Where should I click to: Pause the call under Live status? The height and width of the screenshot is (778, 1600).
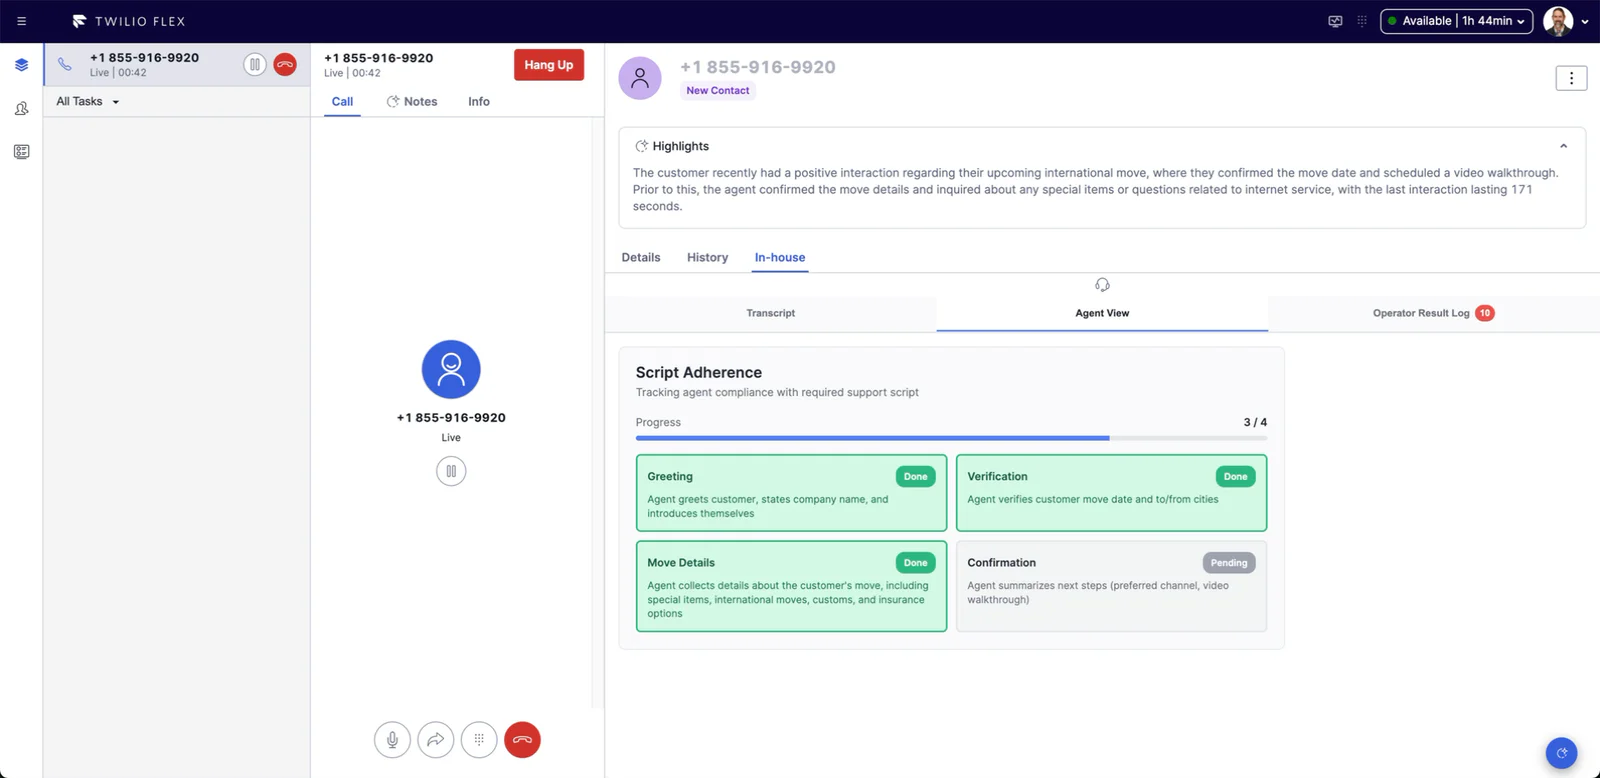(451, 471)
